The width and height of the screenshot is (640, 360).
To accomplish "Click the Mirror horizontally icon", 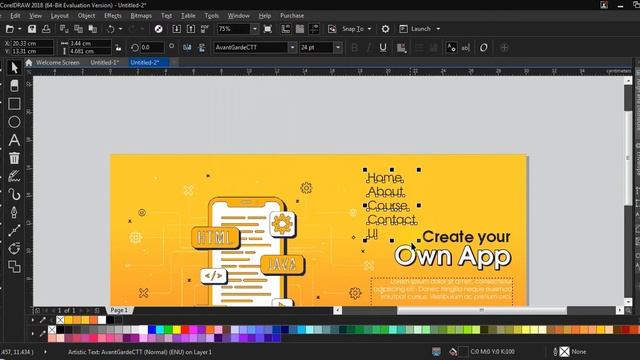I will point(187,48).
